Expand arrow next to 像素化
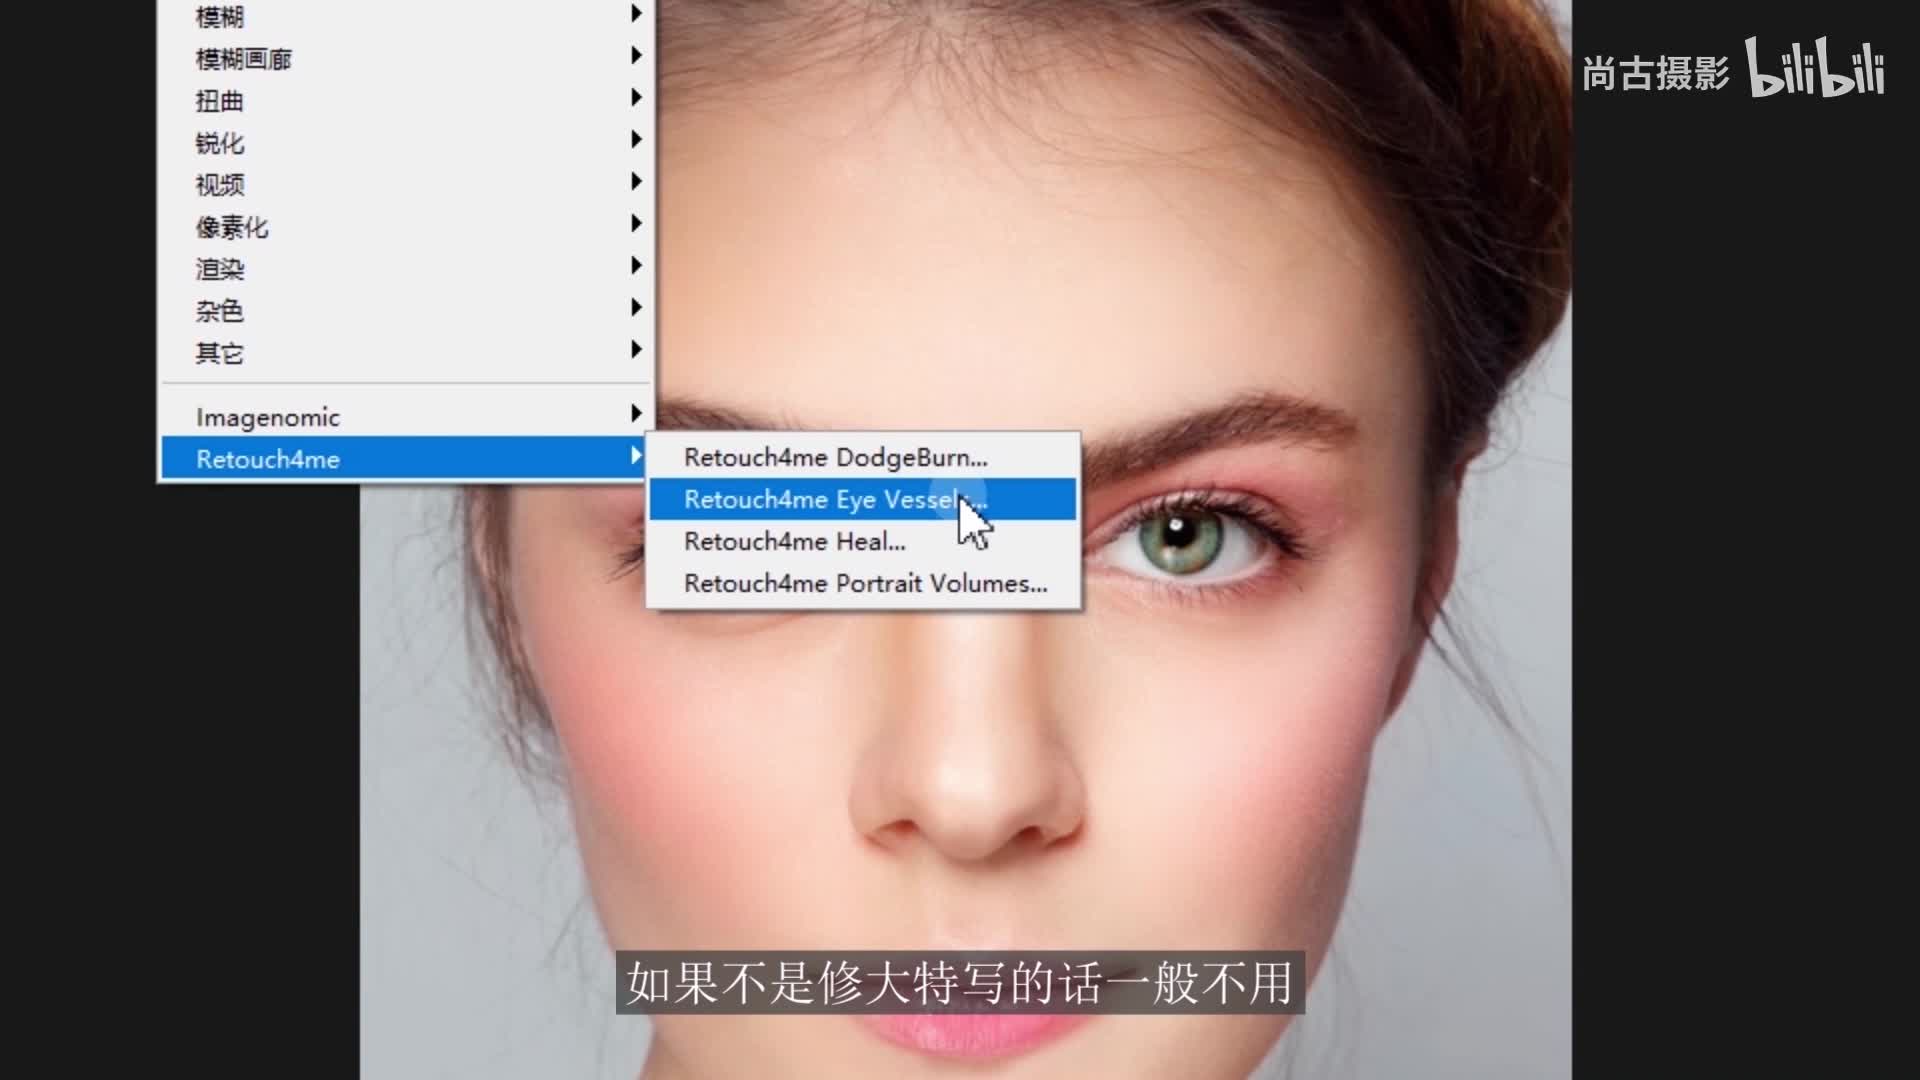The image size is (1920, 1080). point(636,223)
